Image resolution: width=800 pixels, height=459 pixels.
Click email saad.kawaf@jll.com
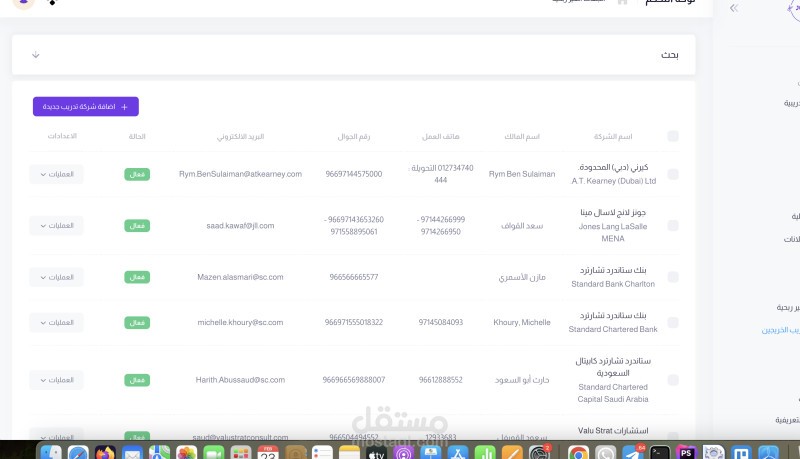point(240,225)
